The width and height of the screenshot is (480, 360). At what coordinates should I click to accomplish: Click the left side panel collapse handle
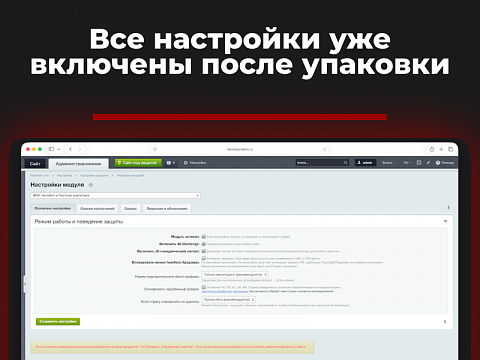pyautogui.click(x=25, y=284)
